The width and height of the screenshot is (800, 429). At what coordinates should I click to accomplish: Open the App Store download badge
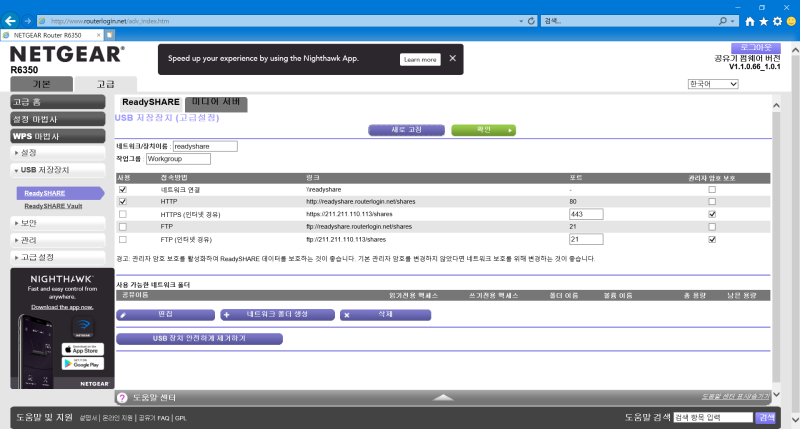[83, 349]
